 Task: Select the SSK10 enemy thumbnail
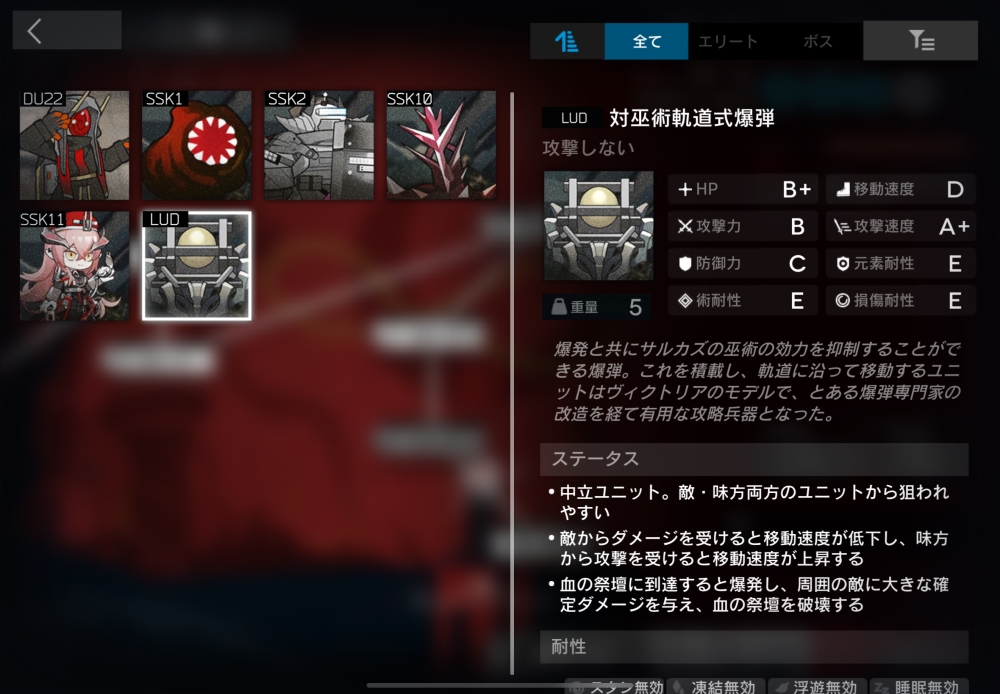(441, 145)
